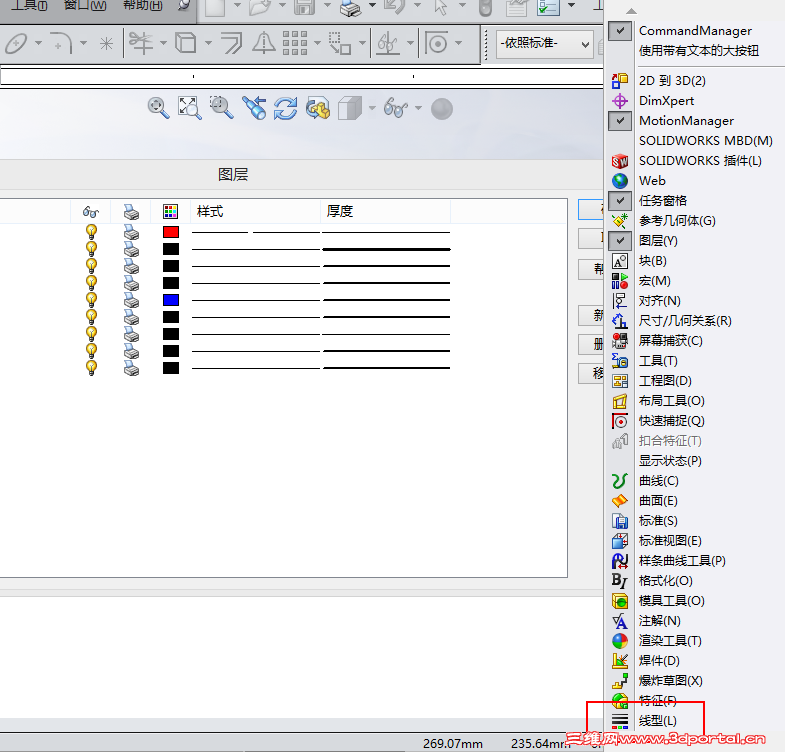Choose 注解(N) from the toolbar list

click(x=659, y=621)
